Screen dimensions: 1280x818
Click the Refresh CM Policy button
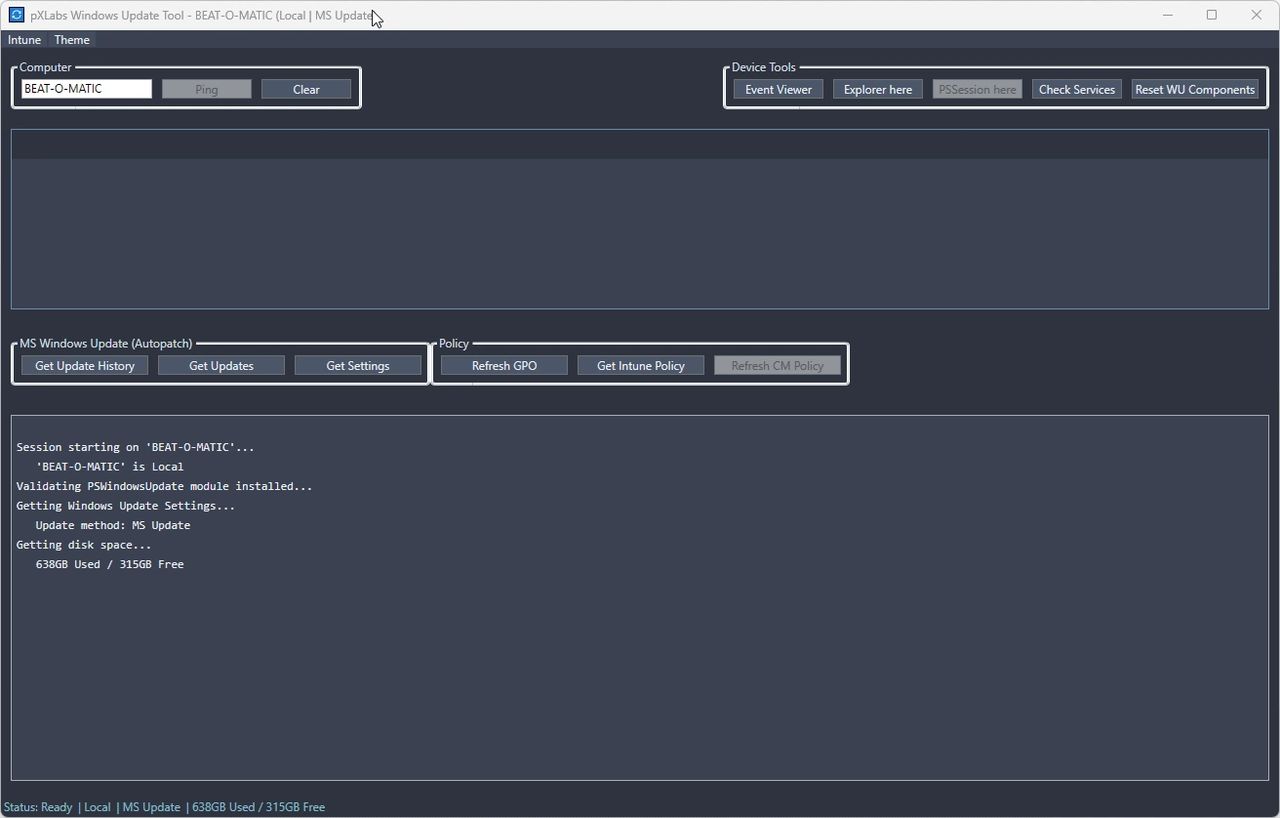tap(777, 366)
